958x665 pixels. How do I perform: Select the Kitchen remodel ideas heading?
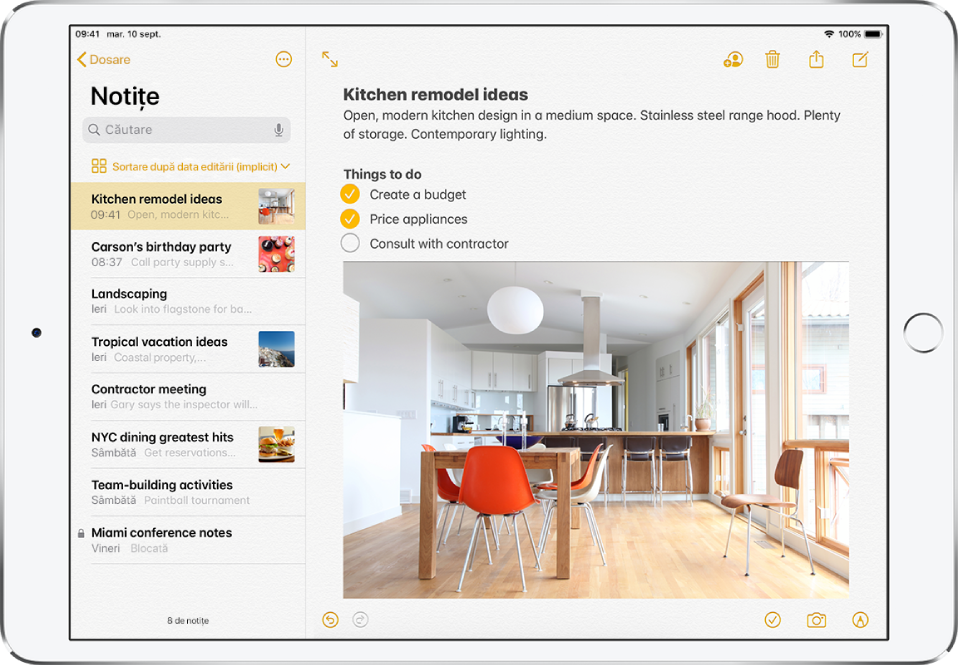point(436,95)
